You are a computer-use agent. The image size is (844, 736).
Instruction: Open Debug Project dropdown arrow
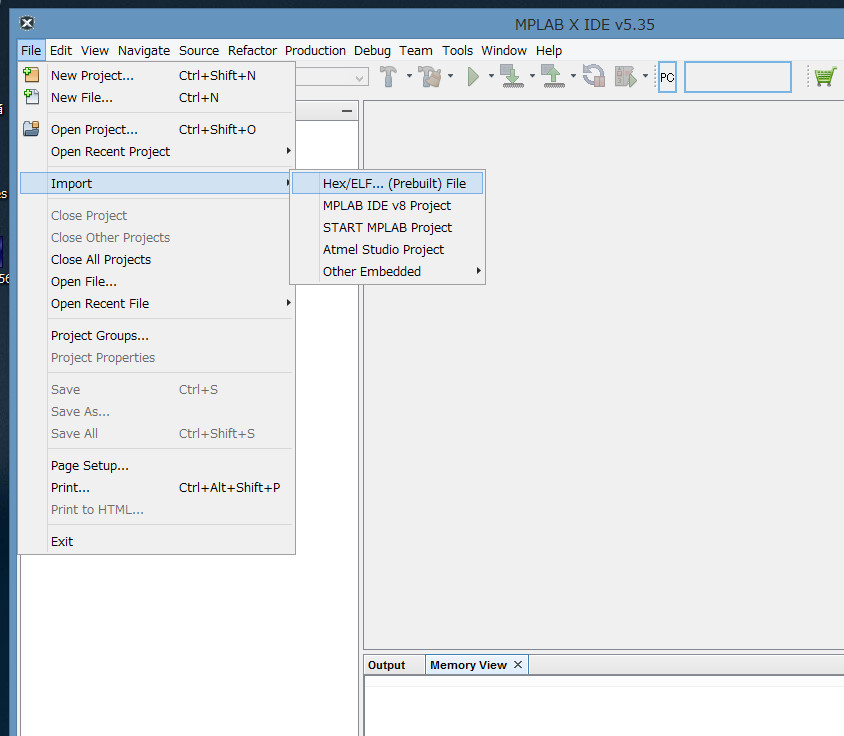point(645,76)
